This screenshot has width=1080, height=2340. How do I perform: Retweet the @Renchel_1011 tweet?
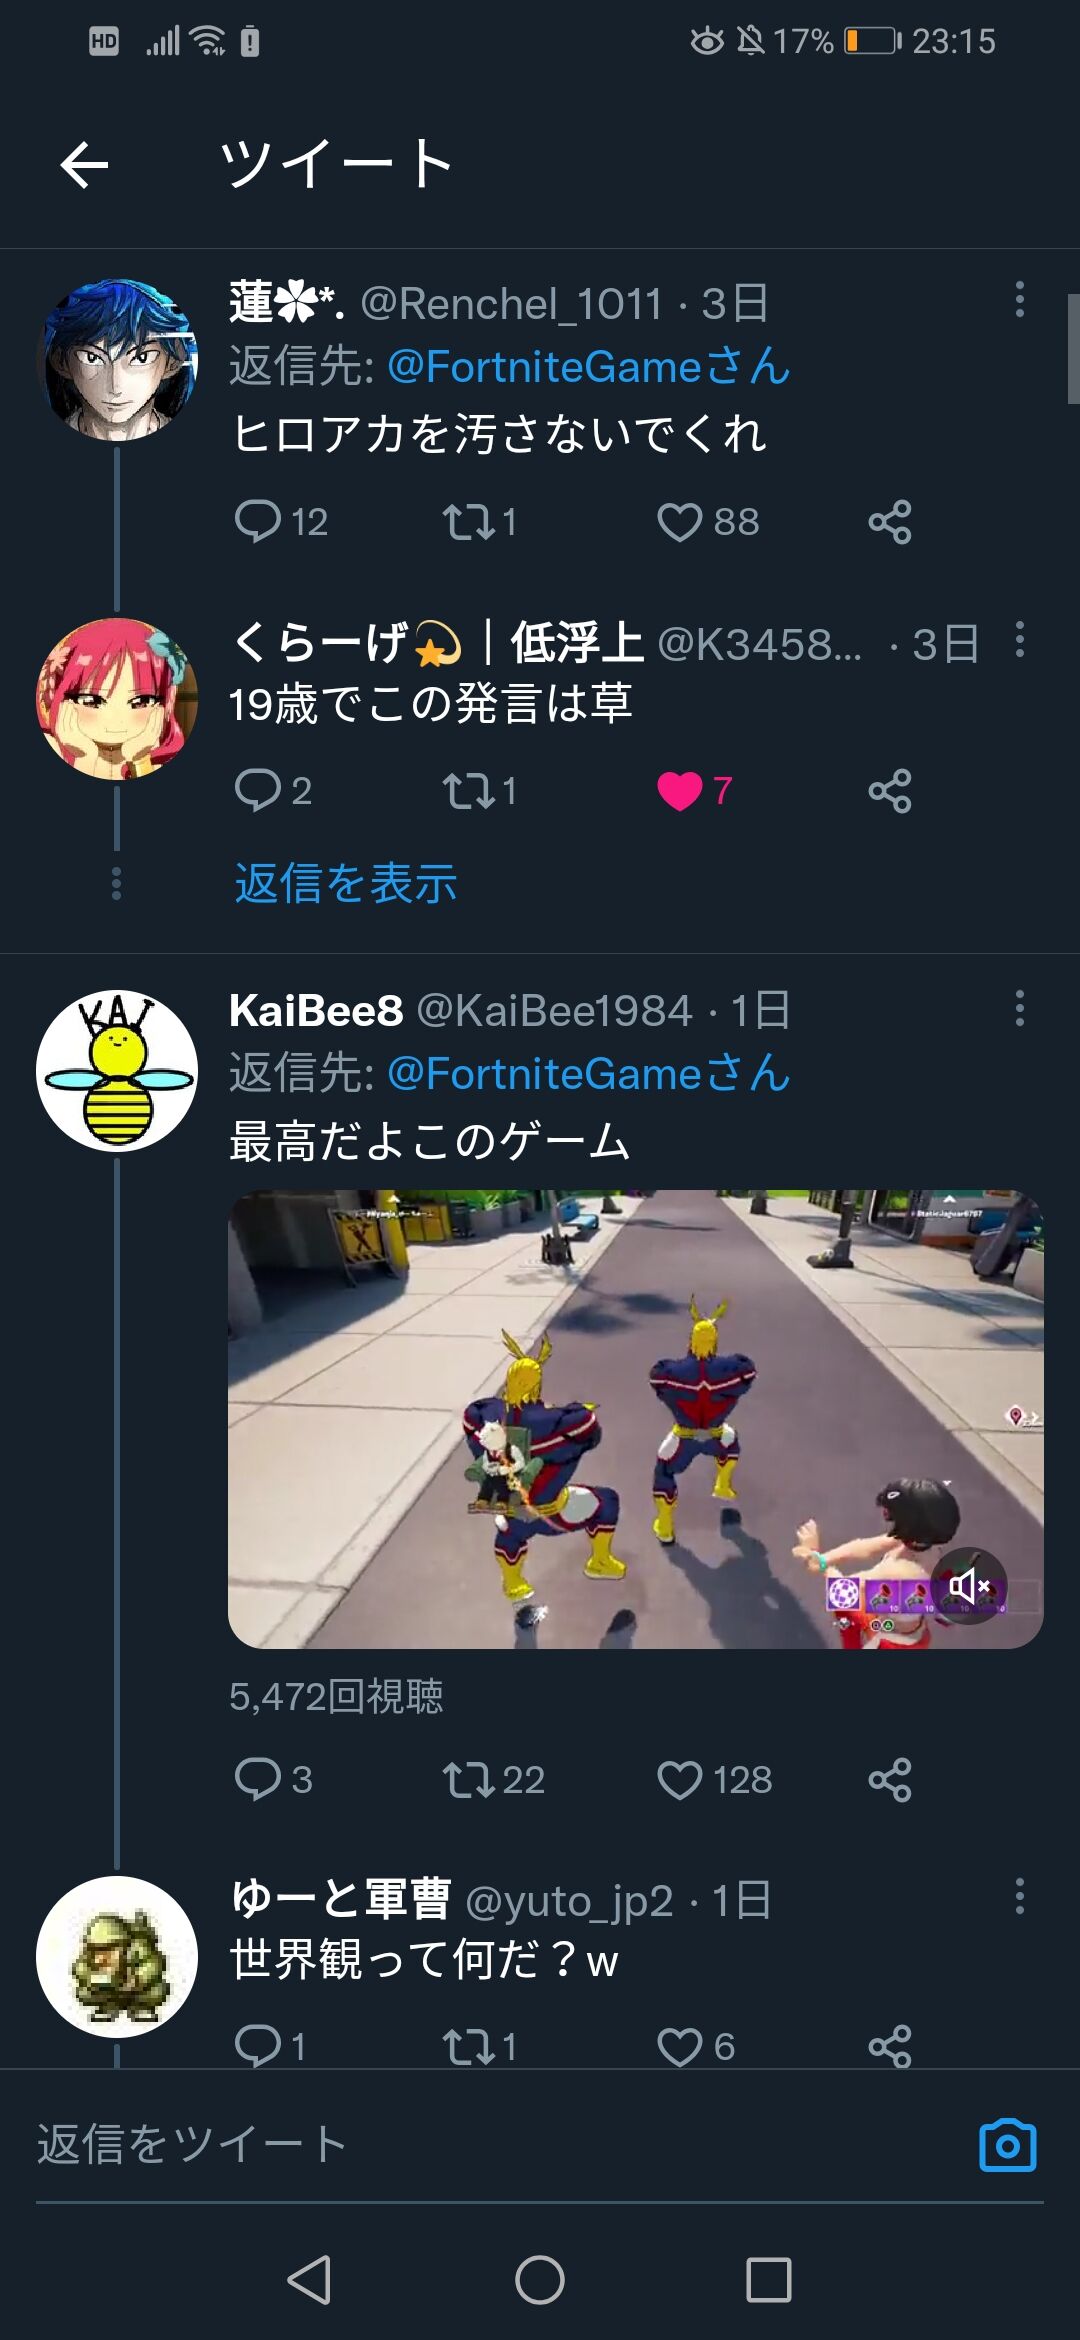point(468,521)
